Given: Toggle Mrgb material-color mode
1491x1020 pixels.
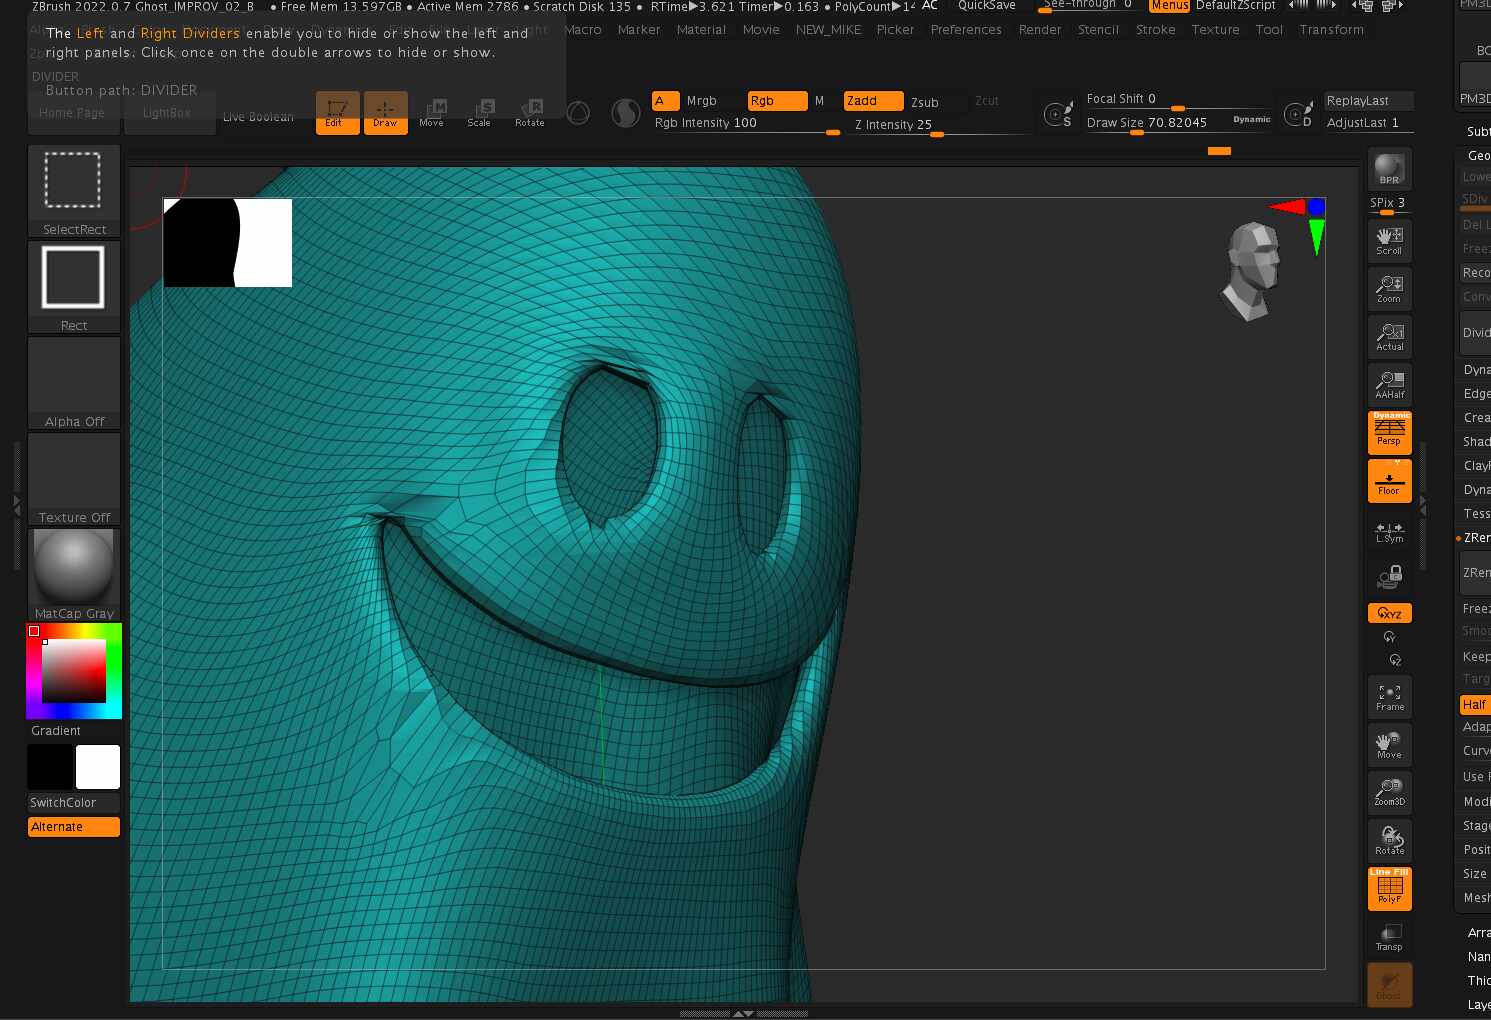Looking at the screenshot, I should point(702,101).
